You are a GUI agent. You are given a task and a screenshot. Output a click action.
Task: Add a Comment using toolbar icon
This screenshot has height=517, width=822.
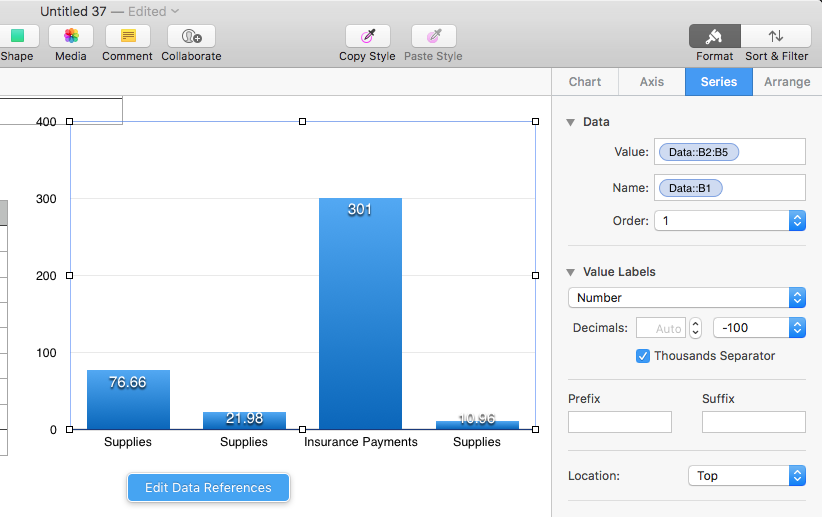[127, 36]
